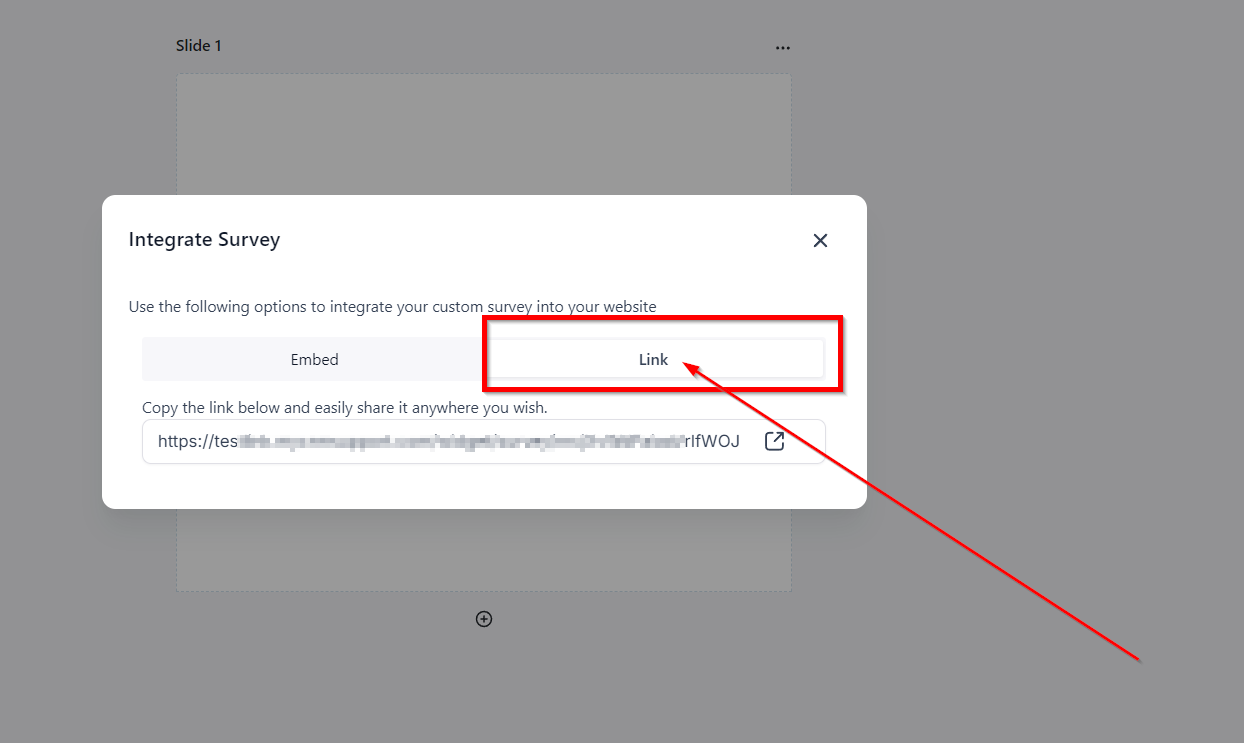Image resolution: width=1244 pixels, height=743 pixels.
Task: Click the 'Copy the link below' instruction text
Action: pyautogui.click(x=345, y=408)
